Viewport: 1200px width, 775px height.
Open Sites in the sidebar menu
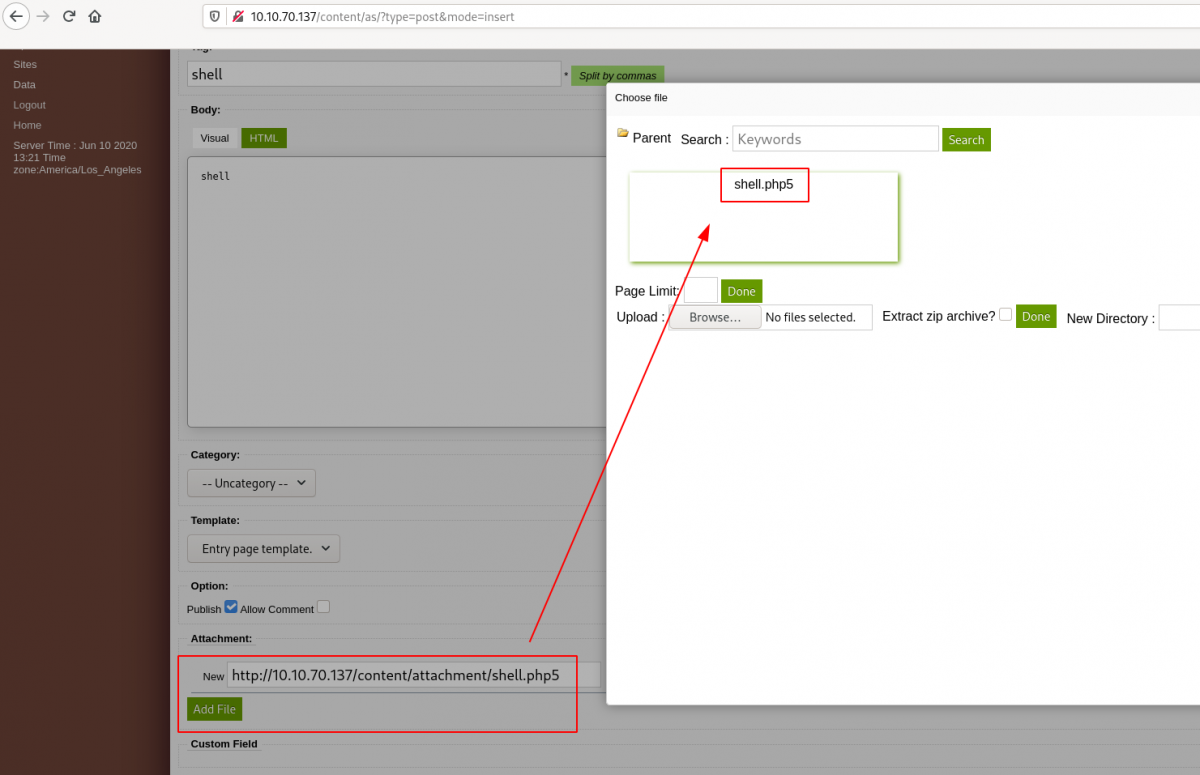pyautogui.click(x=25, y=64)
